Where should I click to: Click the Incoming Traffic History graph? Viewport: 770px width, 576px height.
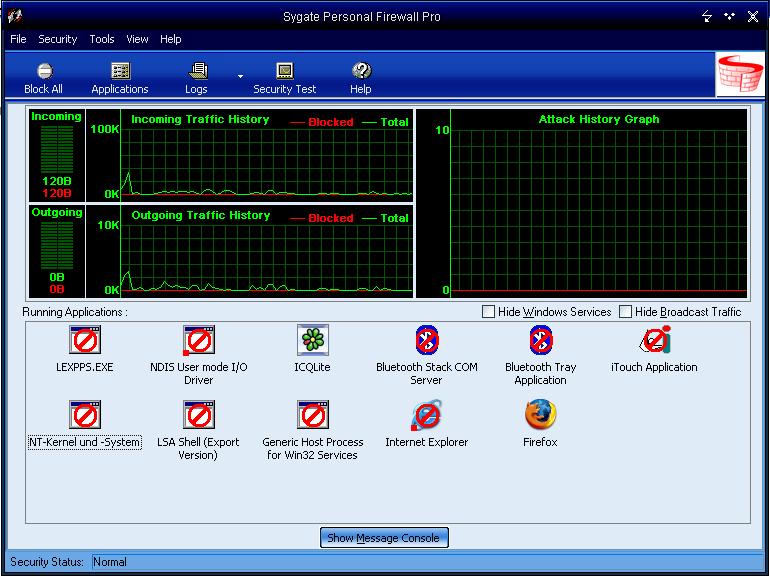249,155
